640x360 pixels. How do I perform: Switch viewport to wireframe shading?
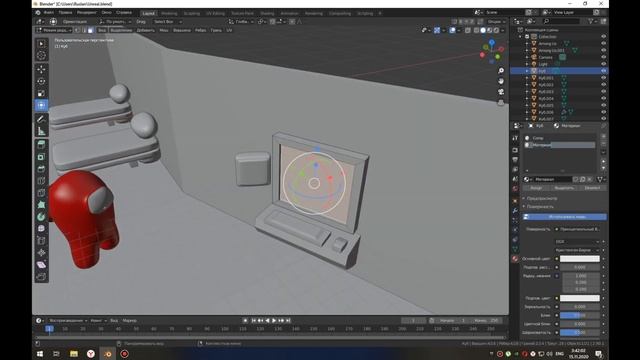pos(476,30)
